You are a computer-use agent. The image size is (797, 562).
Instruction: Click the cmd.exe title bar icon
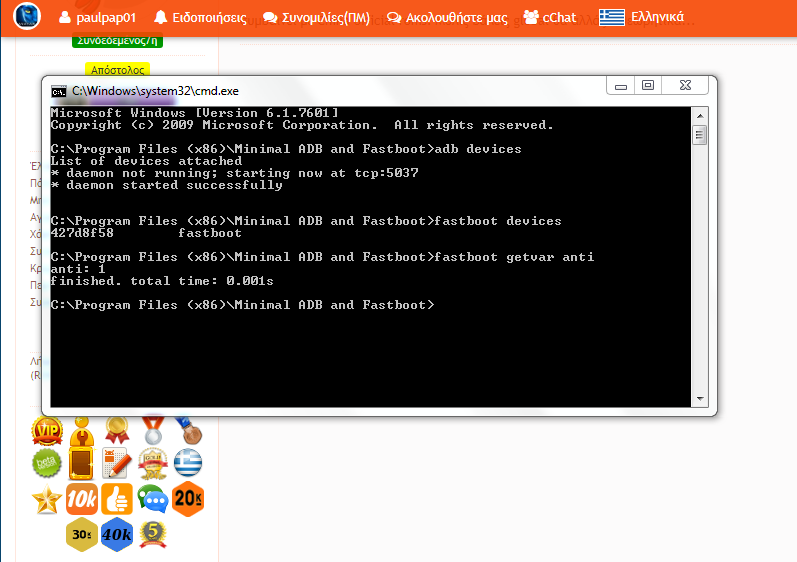point(59,91)
